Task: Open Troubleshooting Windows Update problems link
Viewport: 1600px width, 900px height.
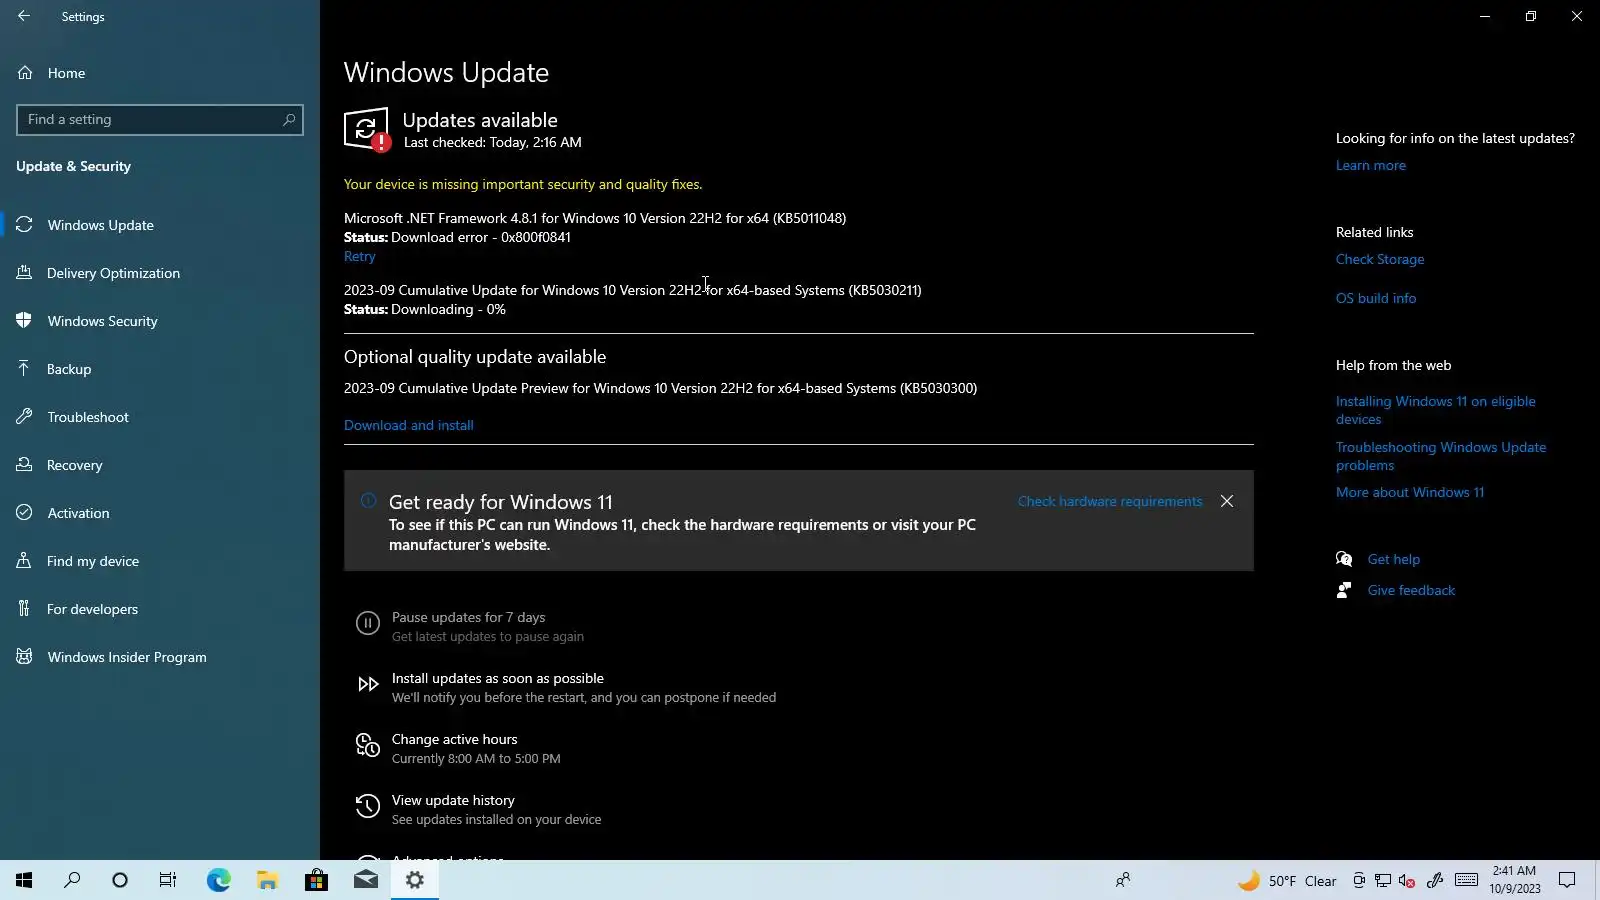Action: (1441, 456)
